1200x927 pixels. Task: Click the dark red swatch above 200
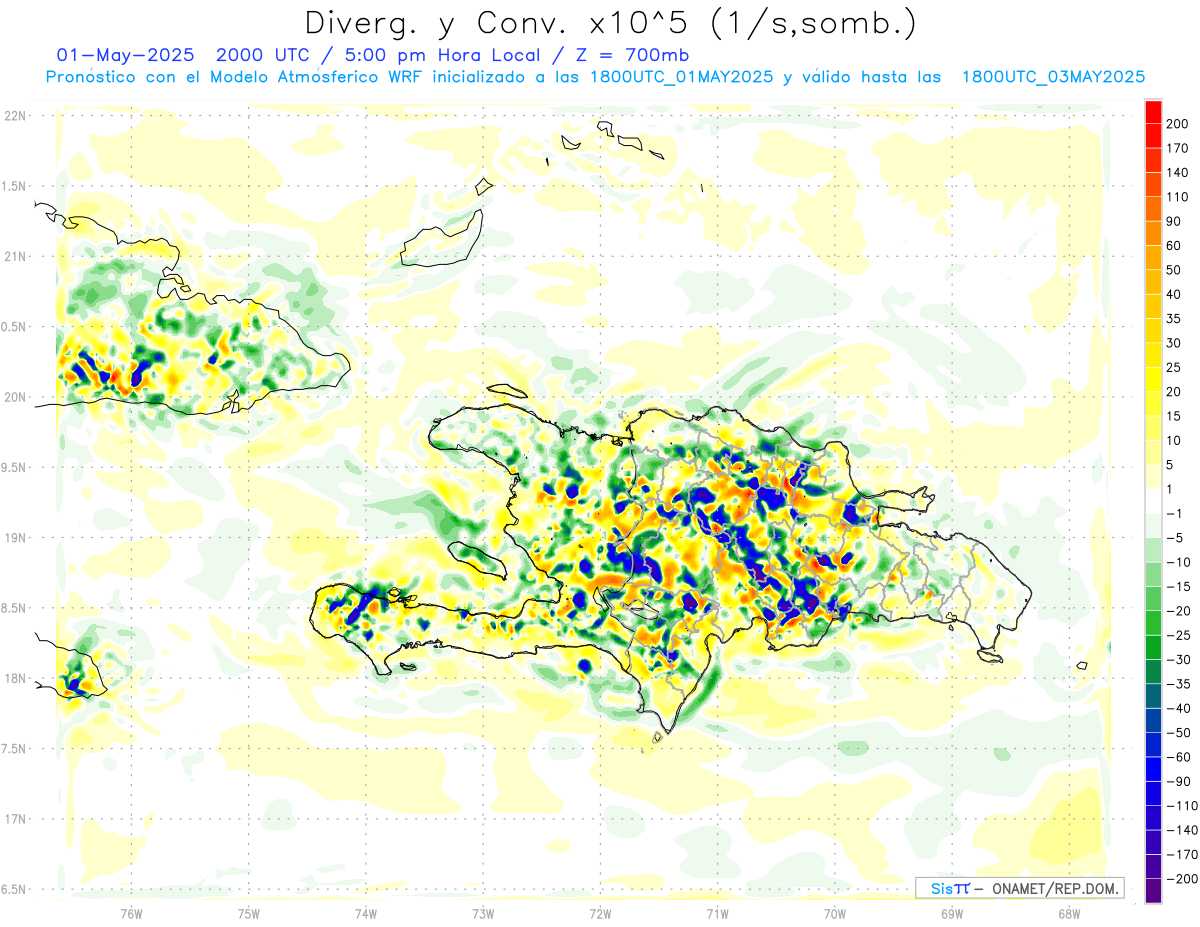click(x=1153, y=111)
